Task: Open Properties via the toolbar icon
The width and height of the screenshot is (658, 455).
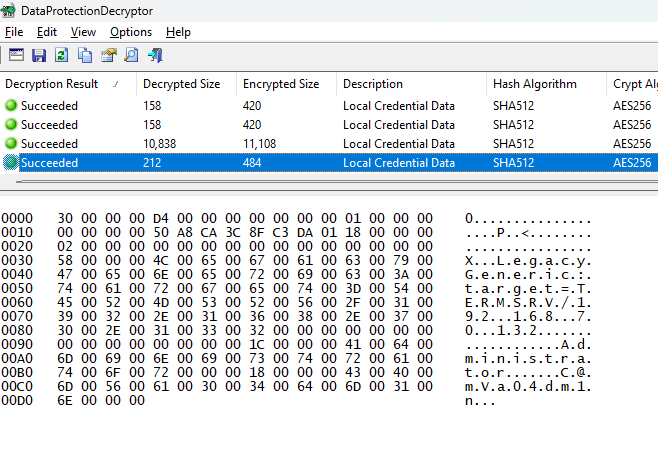Action: coord(108,55)
